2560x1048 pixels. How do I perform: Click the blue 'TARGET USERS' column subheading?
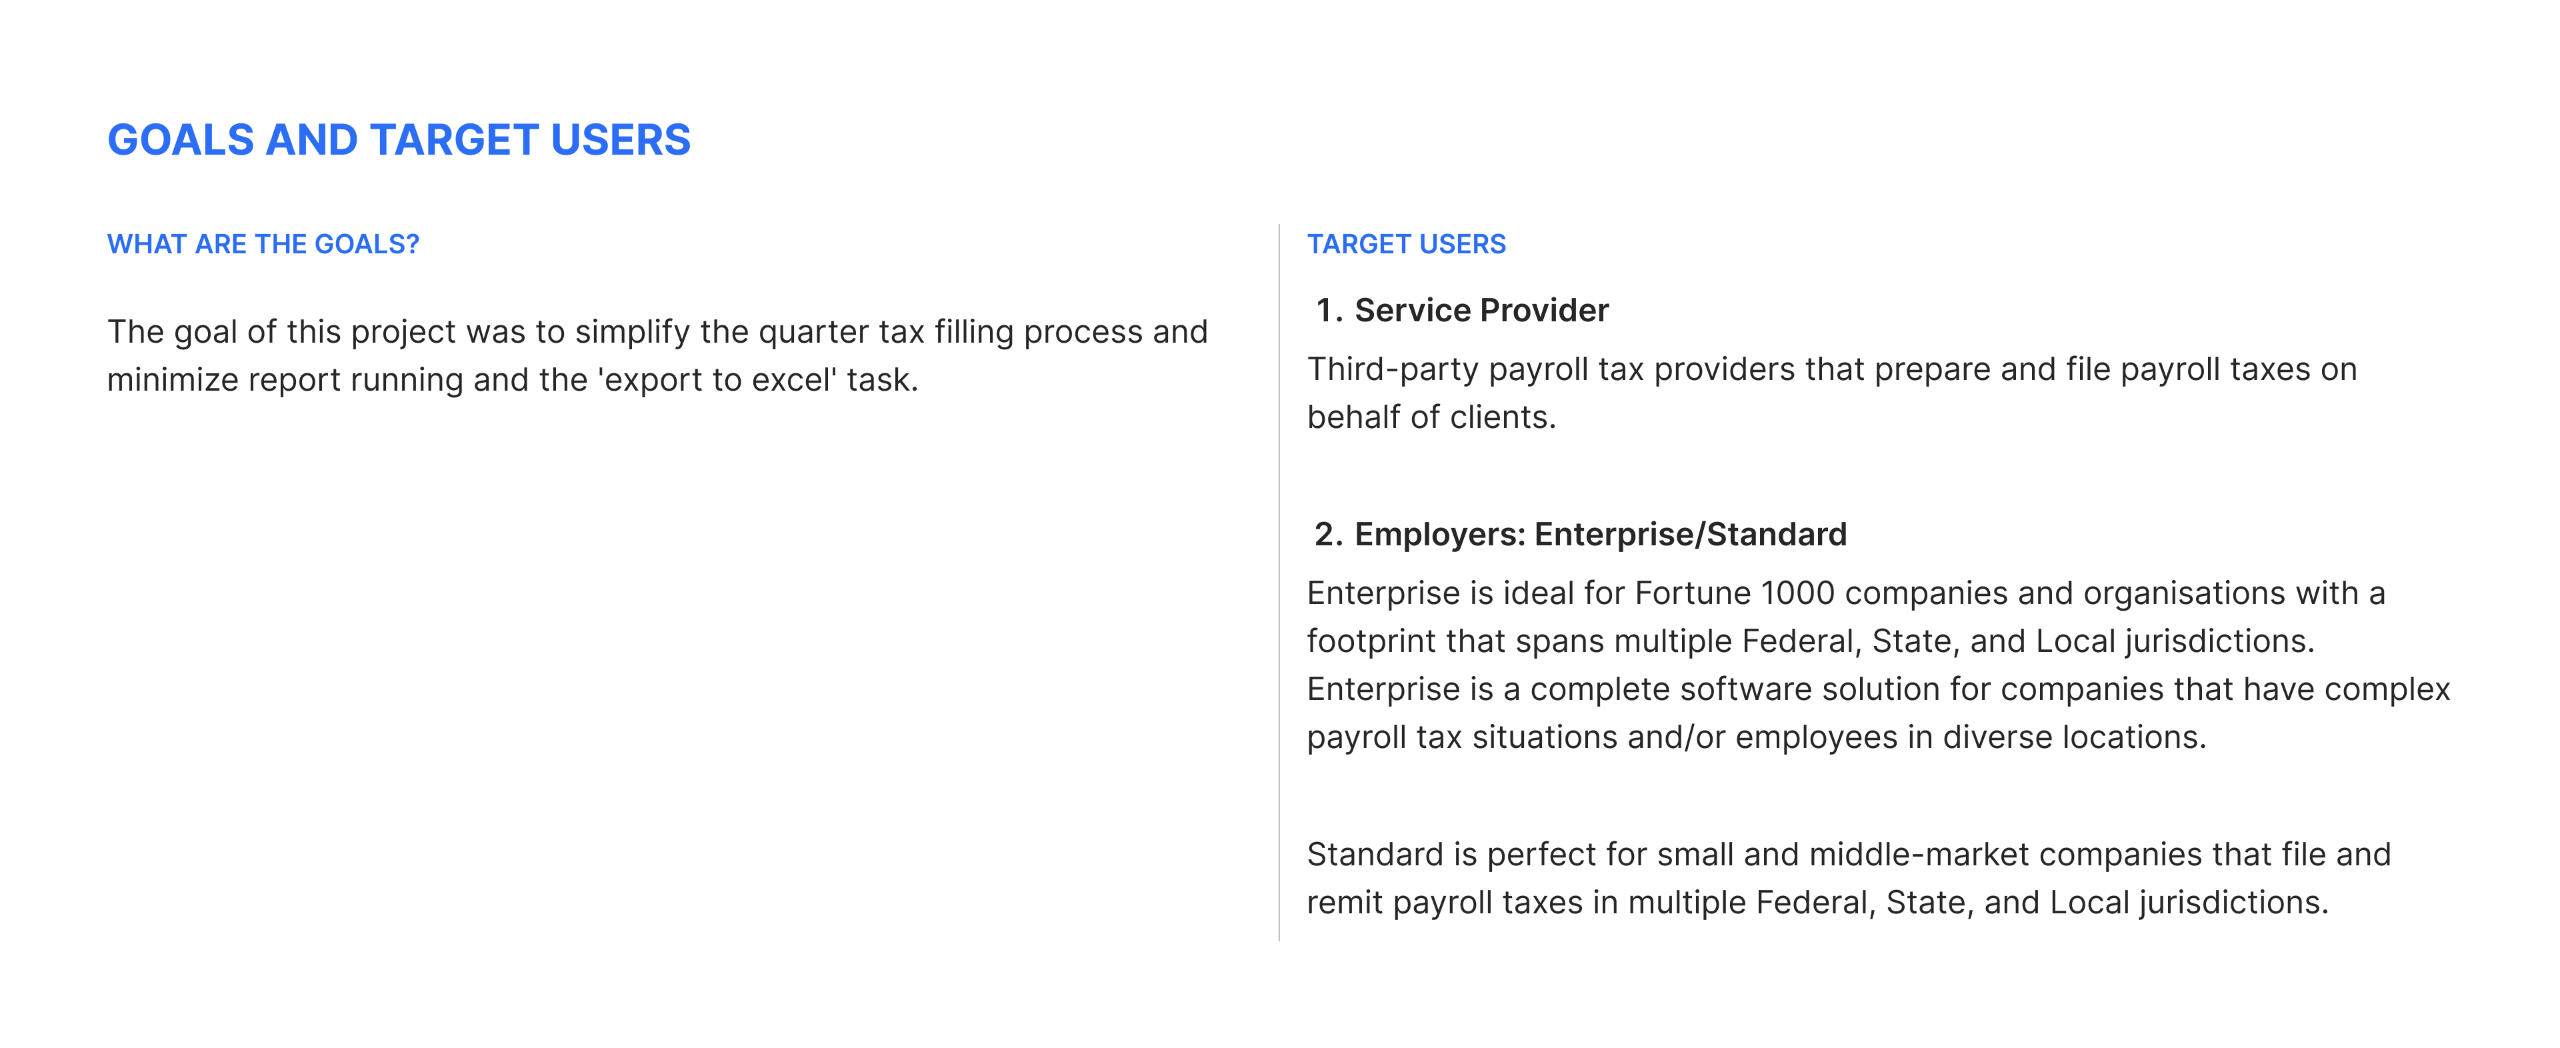tap(1406, 244)
